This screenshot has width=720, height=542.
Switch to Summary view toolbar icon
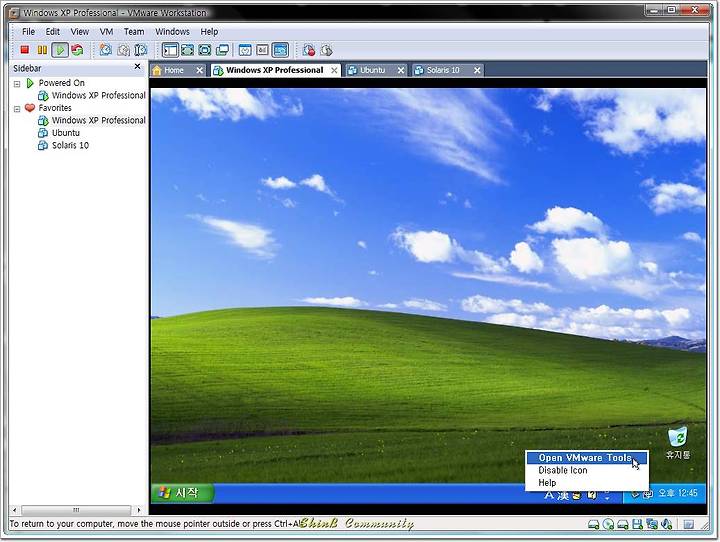click(x=245, y=50)
